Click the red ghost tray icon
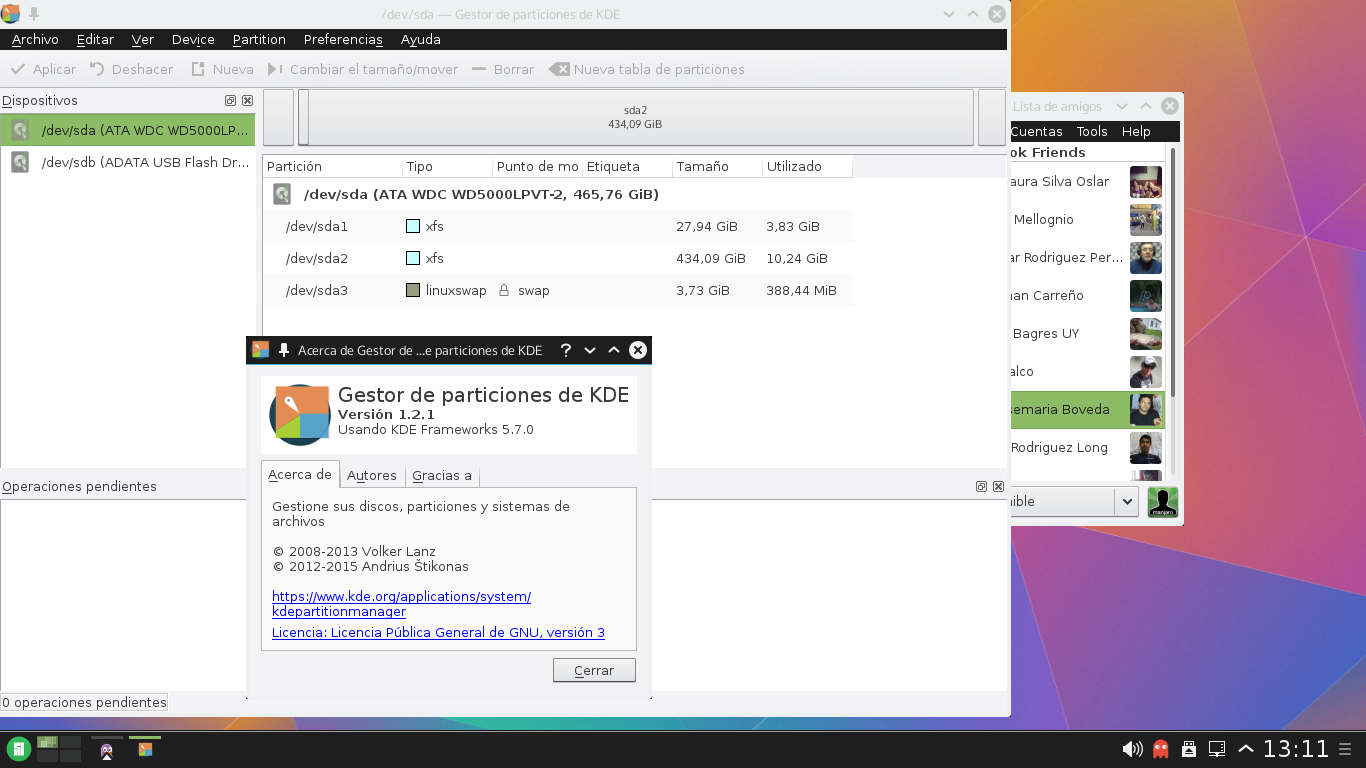This screenshot has height=768, width=1366. coord(1161,749)
